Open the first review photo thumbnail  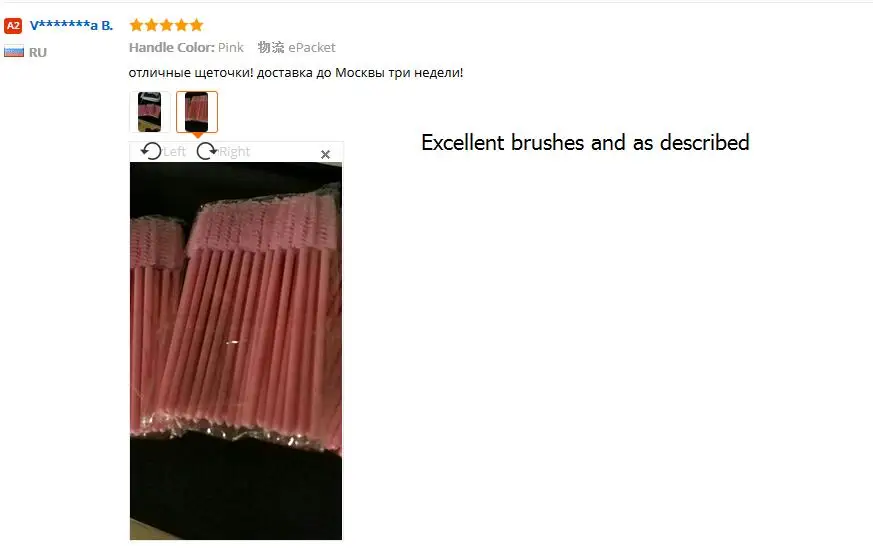pyautogui.click(x=149, y=112)
